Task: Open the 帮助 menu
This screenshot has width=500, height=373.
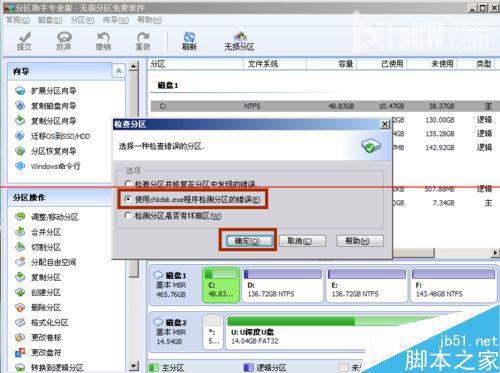Action: (x=150, y=20)
